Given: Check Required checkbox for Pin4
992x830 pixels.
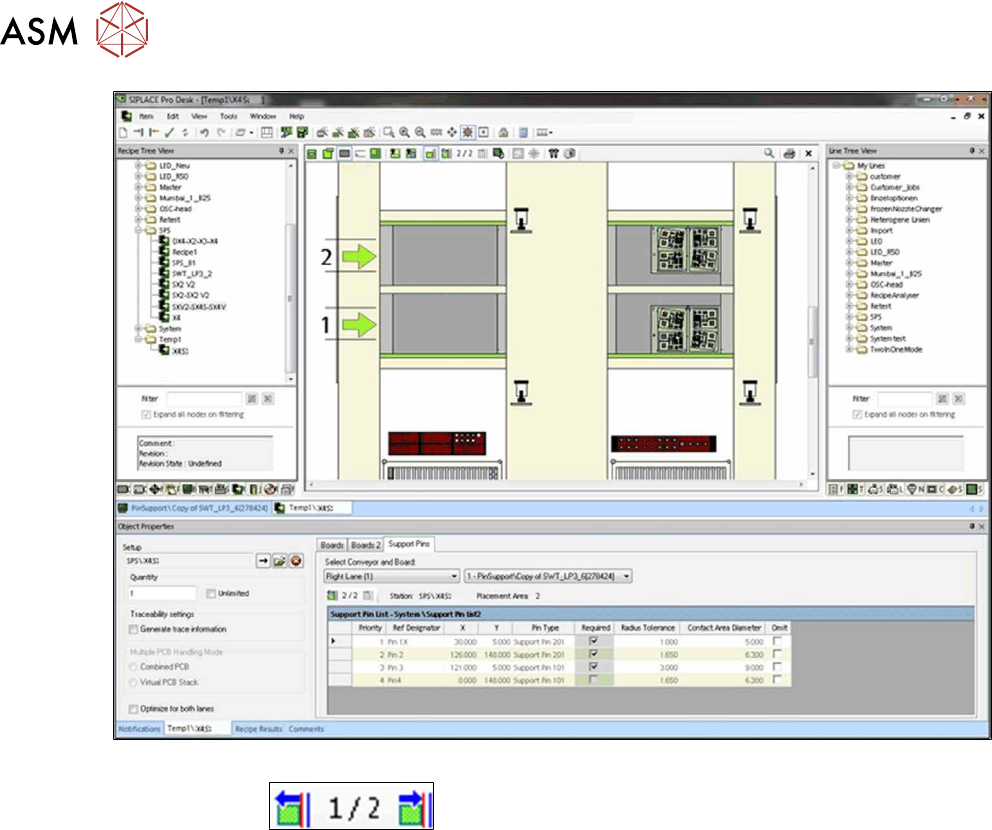Looking at the screenshot, I should (593, 679).
